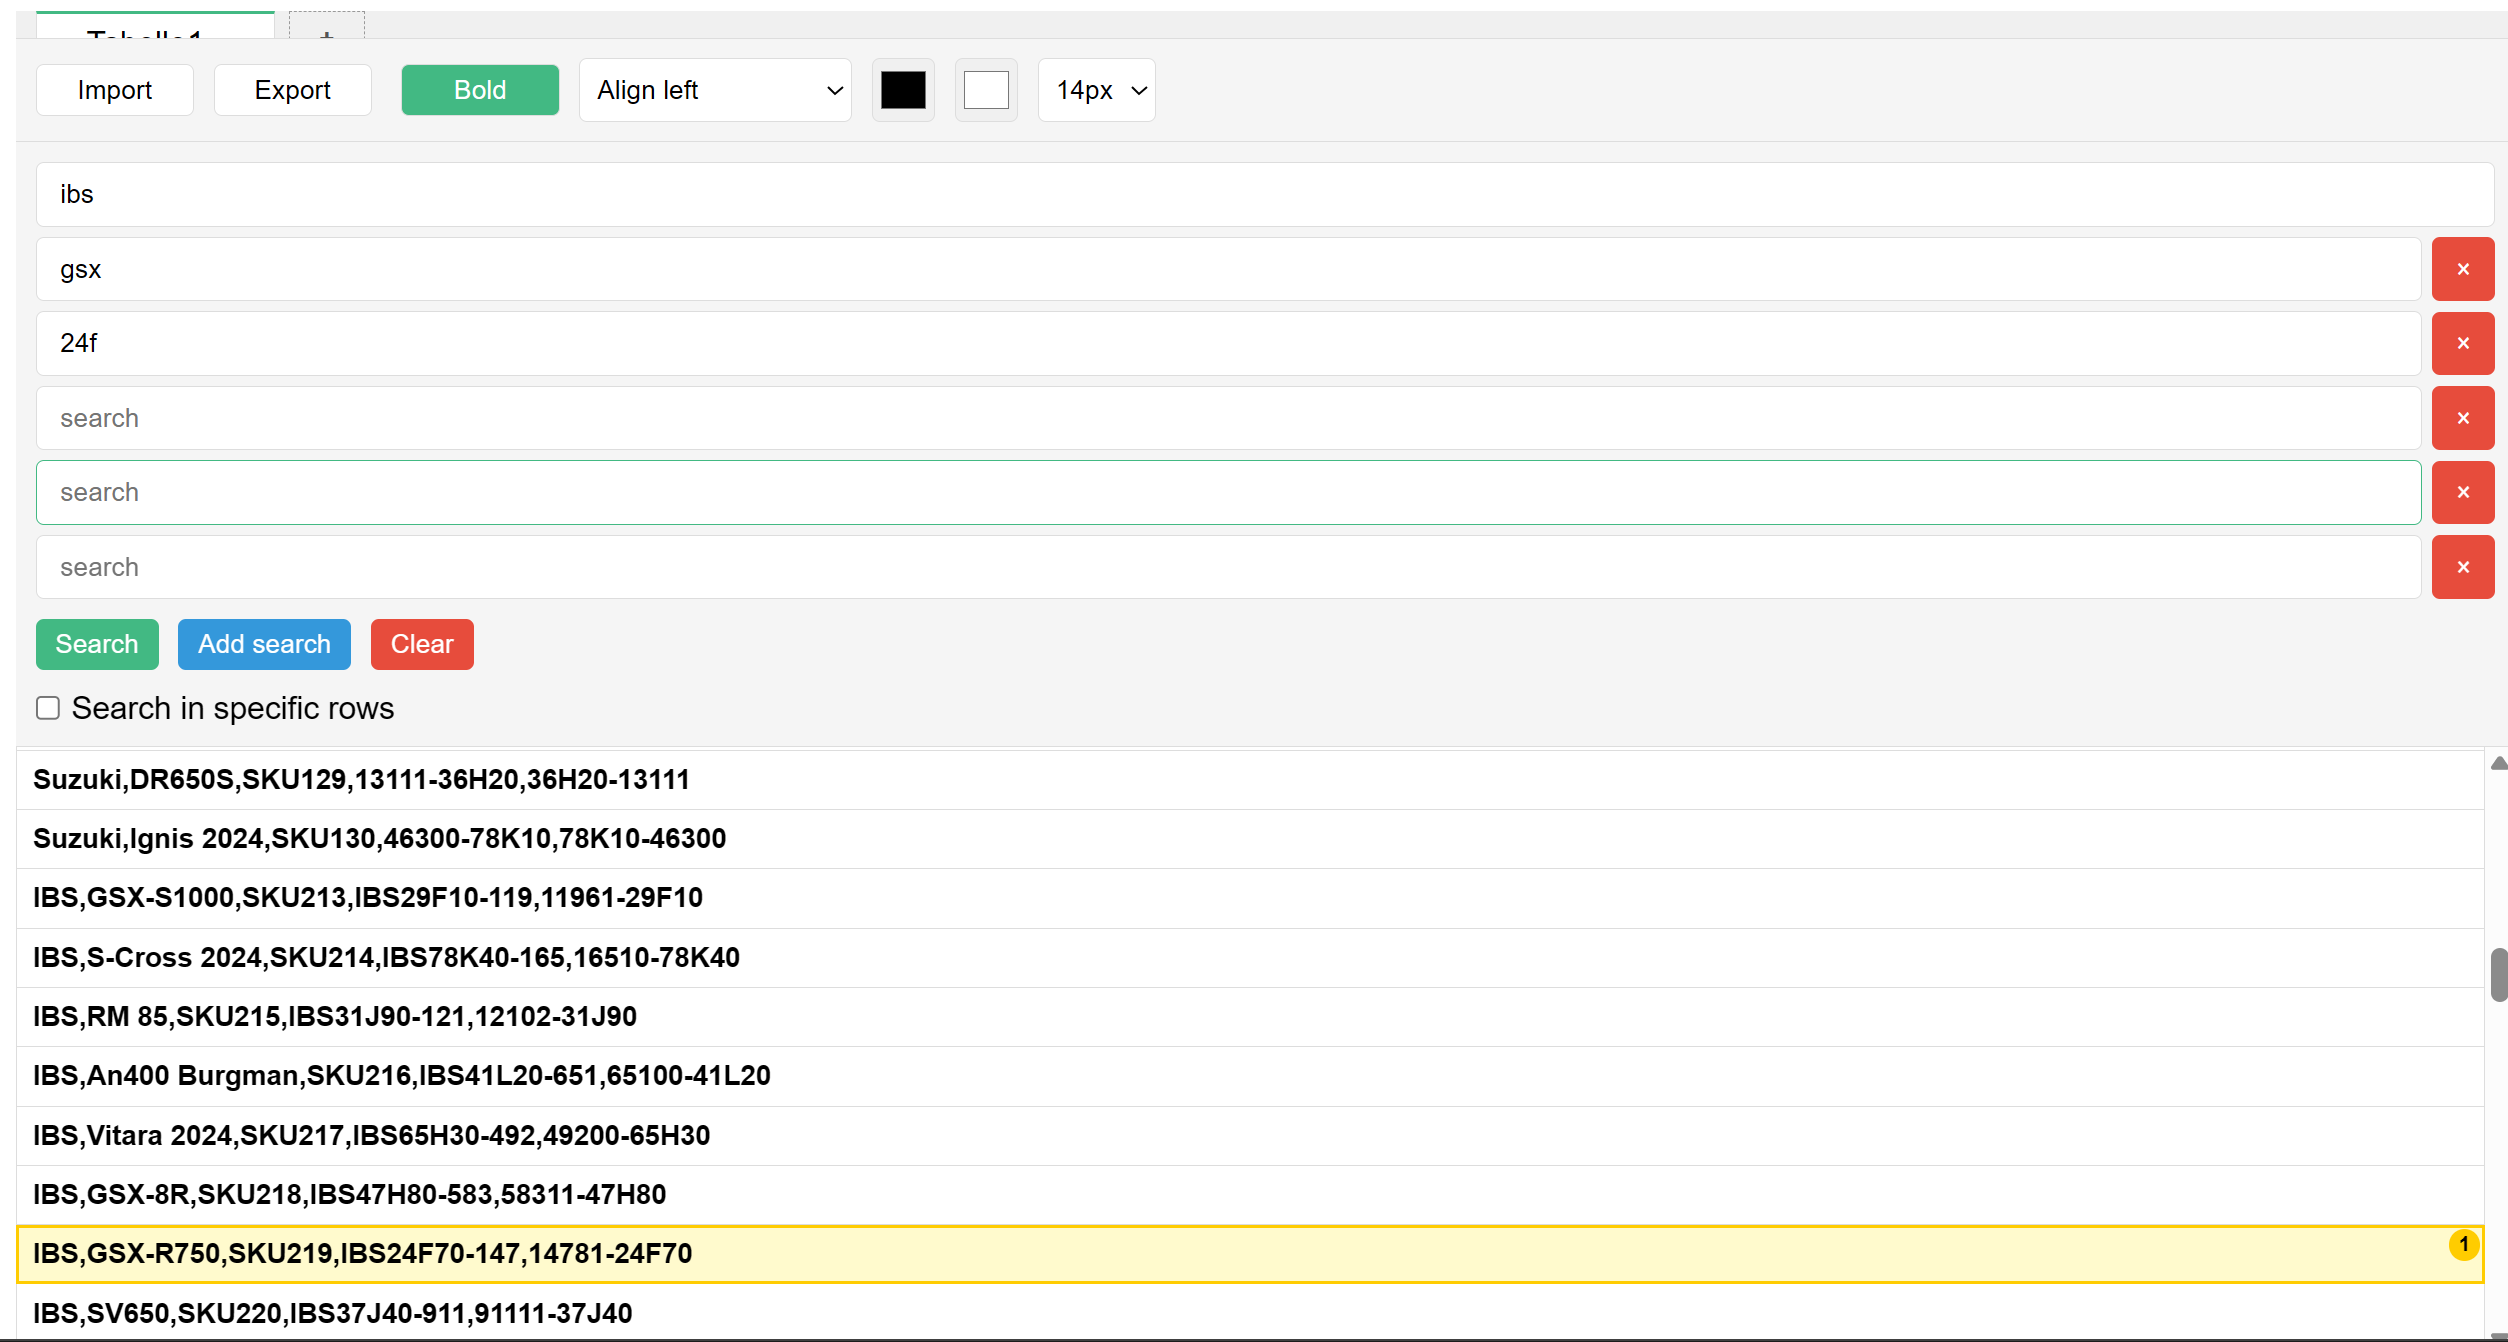
Task: Remove the "gsx" search term
Action: click(2463, 268)
